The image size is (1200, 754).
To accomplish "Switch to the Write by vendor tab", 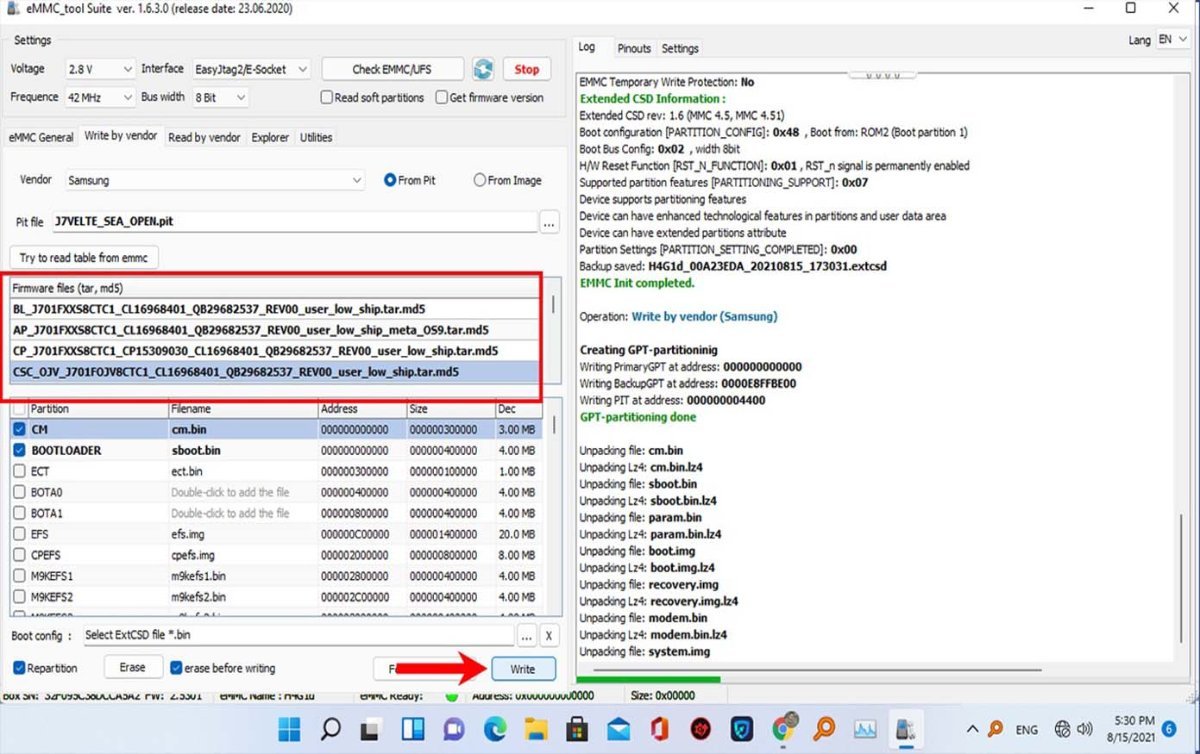I will click(x=121, y=136).
